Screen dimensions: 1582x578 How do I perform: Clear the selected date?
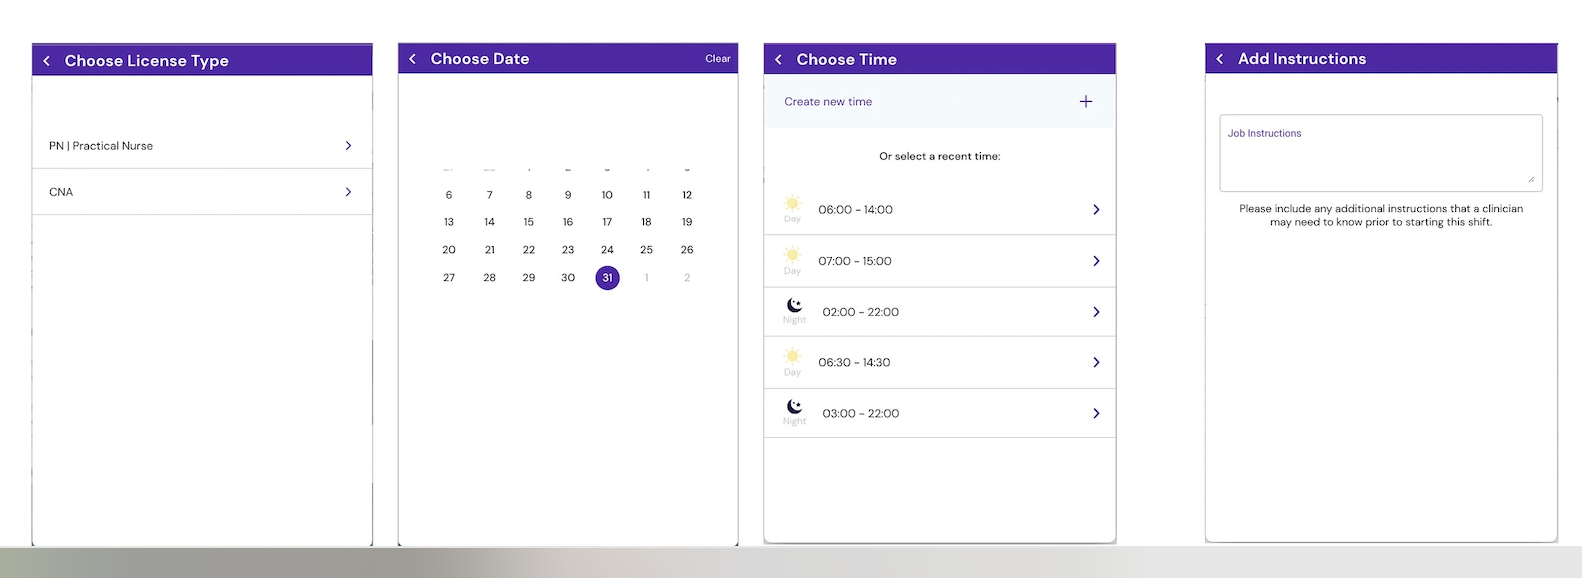[x=718, y=59]
